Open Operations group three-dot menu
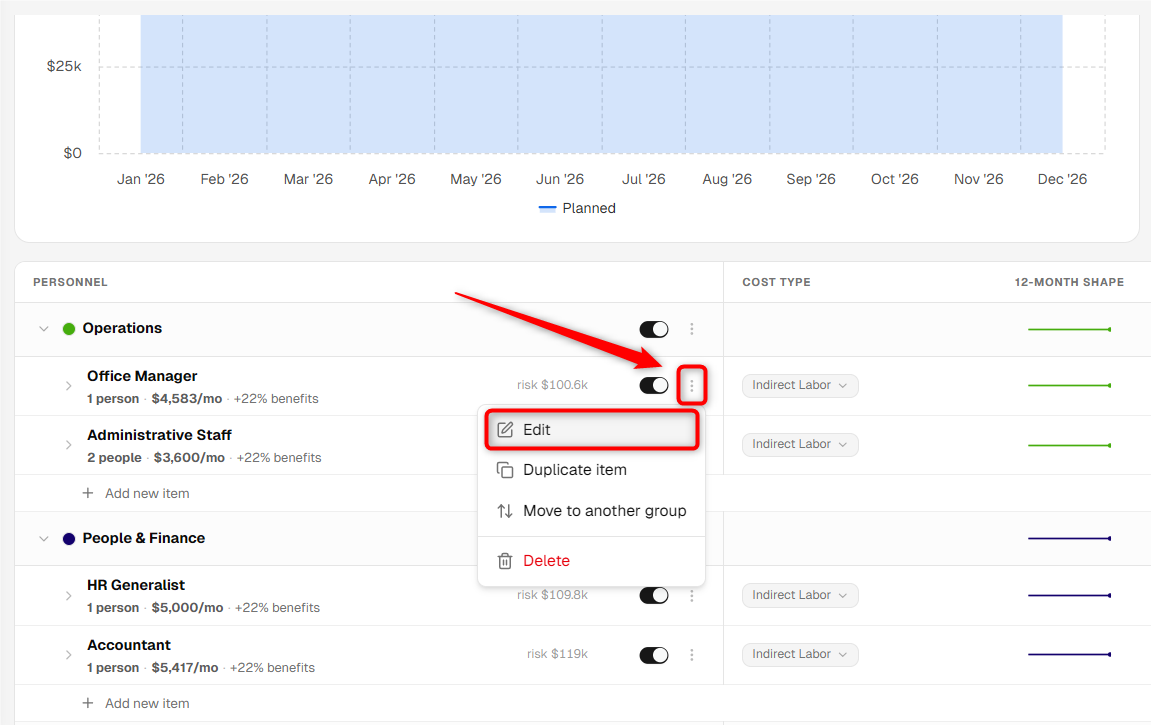This screenshot has height=725, width=1151. point(691,329)
